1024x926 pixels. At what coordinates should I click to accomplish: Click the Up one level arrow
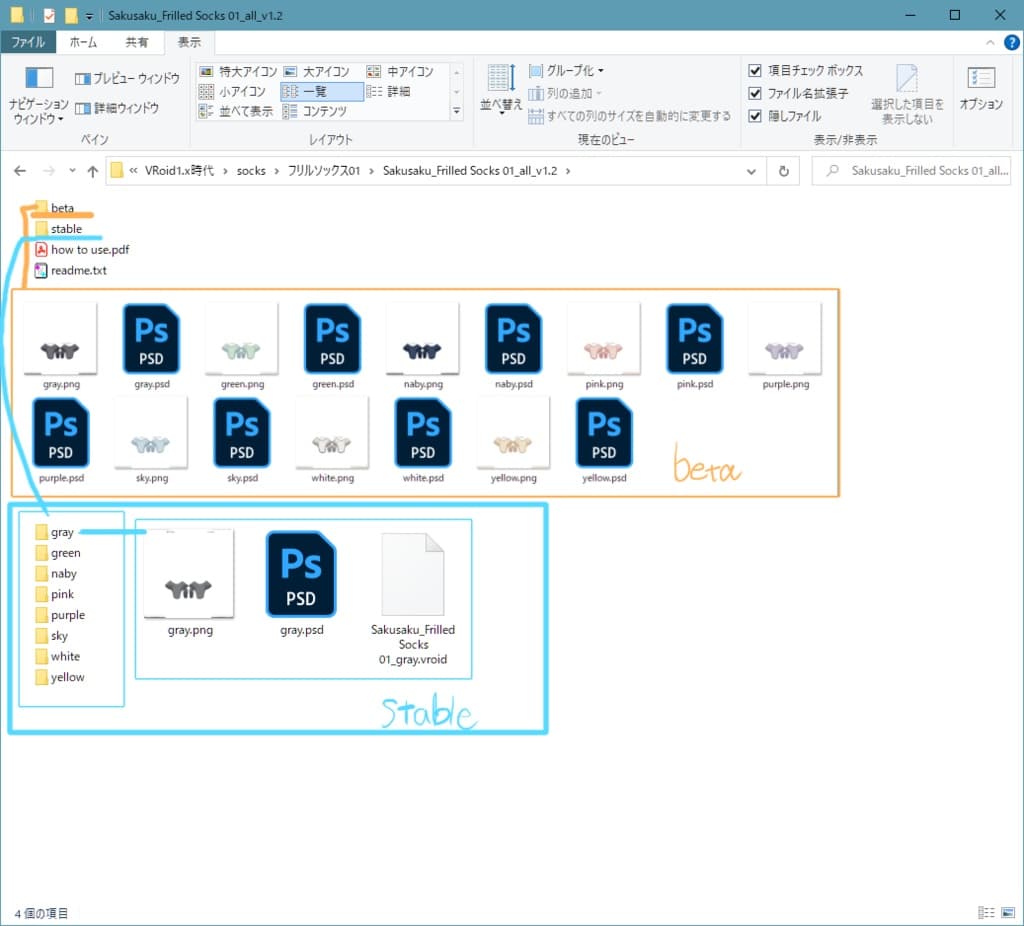pos(93,171)
